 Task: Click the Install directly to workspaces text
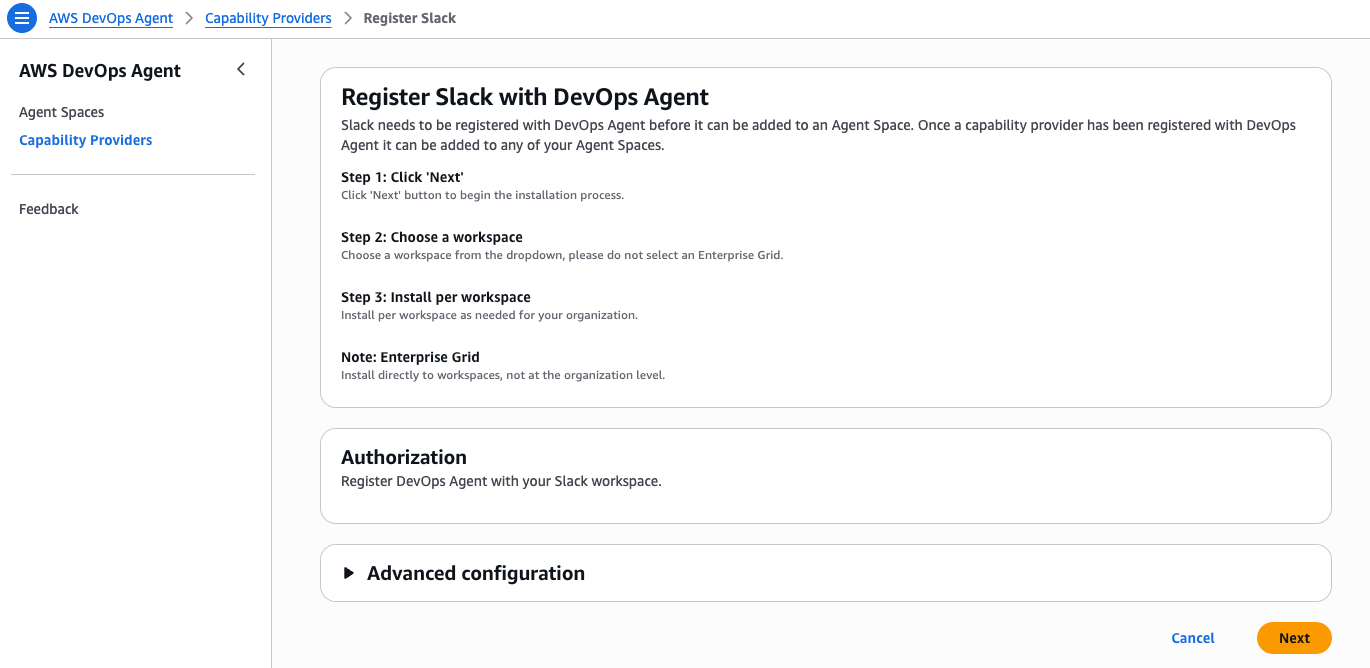pos(503,375)
